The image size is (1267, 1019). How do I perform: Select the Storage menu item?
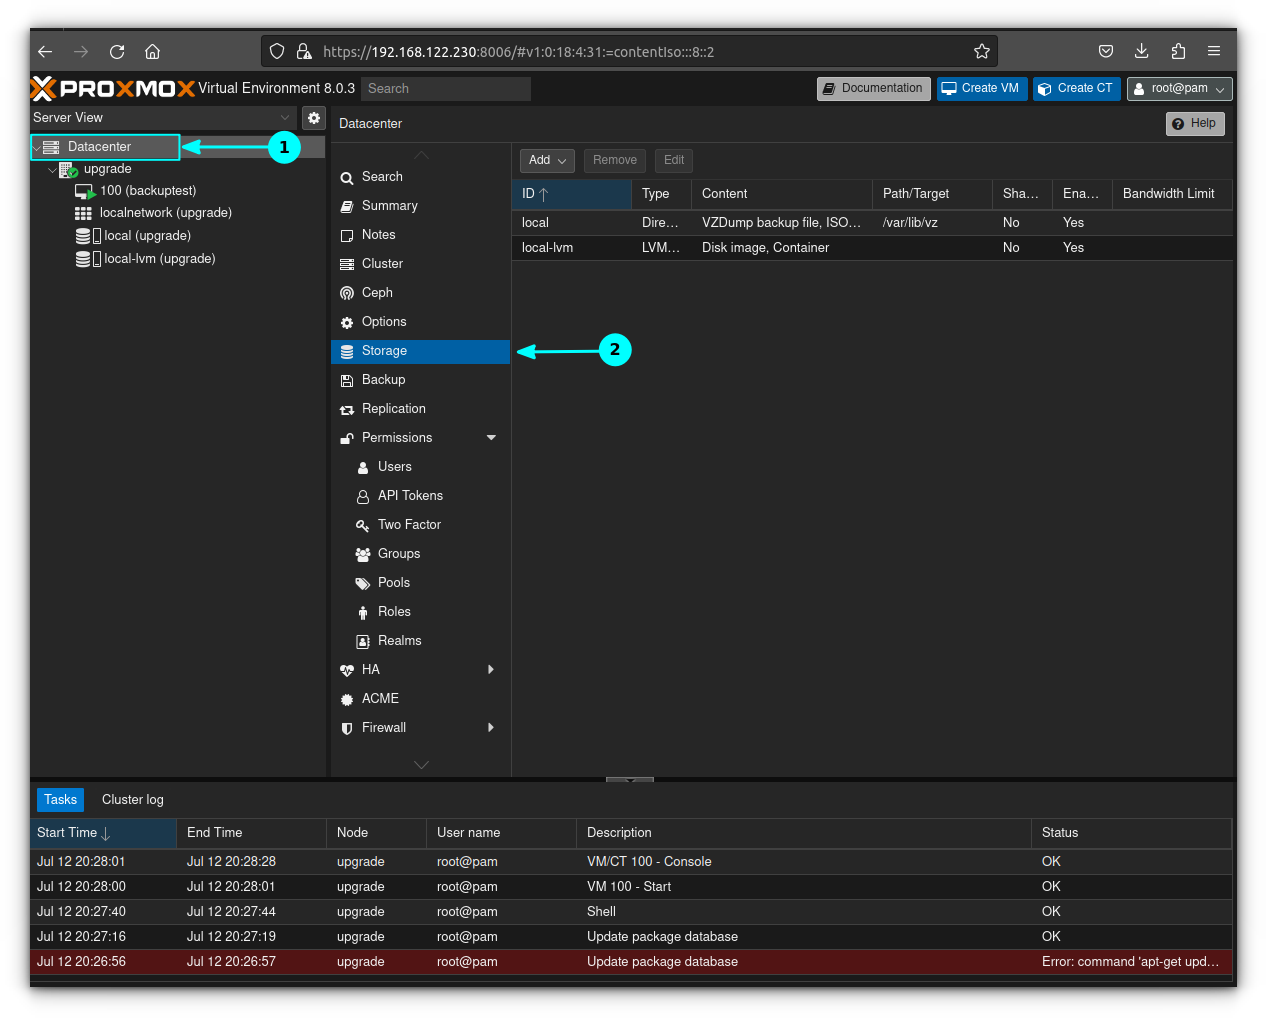(420, 351)
